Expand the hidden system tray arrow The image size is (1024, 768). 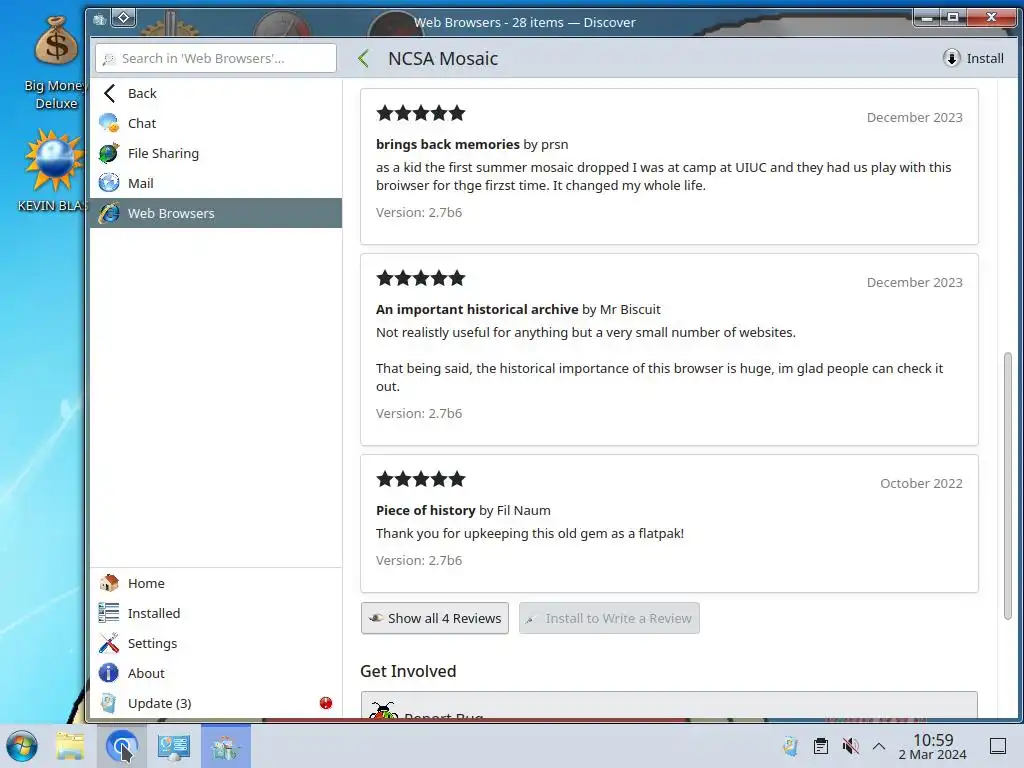tap(879, 746)
